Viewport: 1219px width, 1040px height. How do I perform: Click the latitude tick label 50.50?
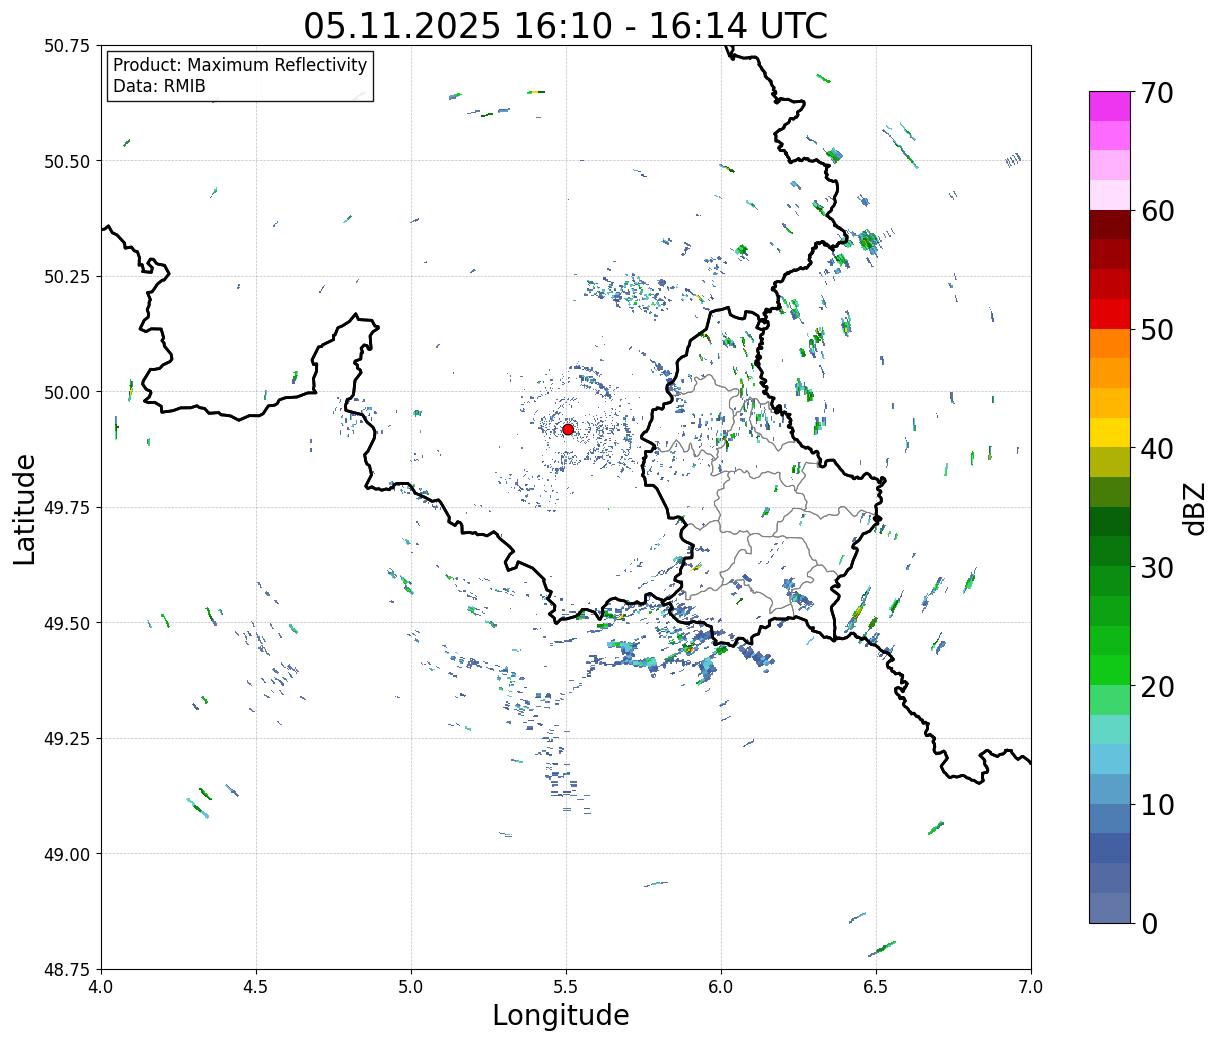click(x=67, y=161)
